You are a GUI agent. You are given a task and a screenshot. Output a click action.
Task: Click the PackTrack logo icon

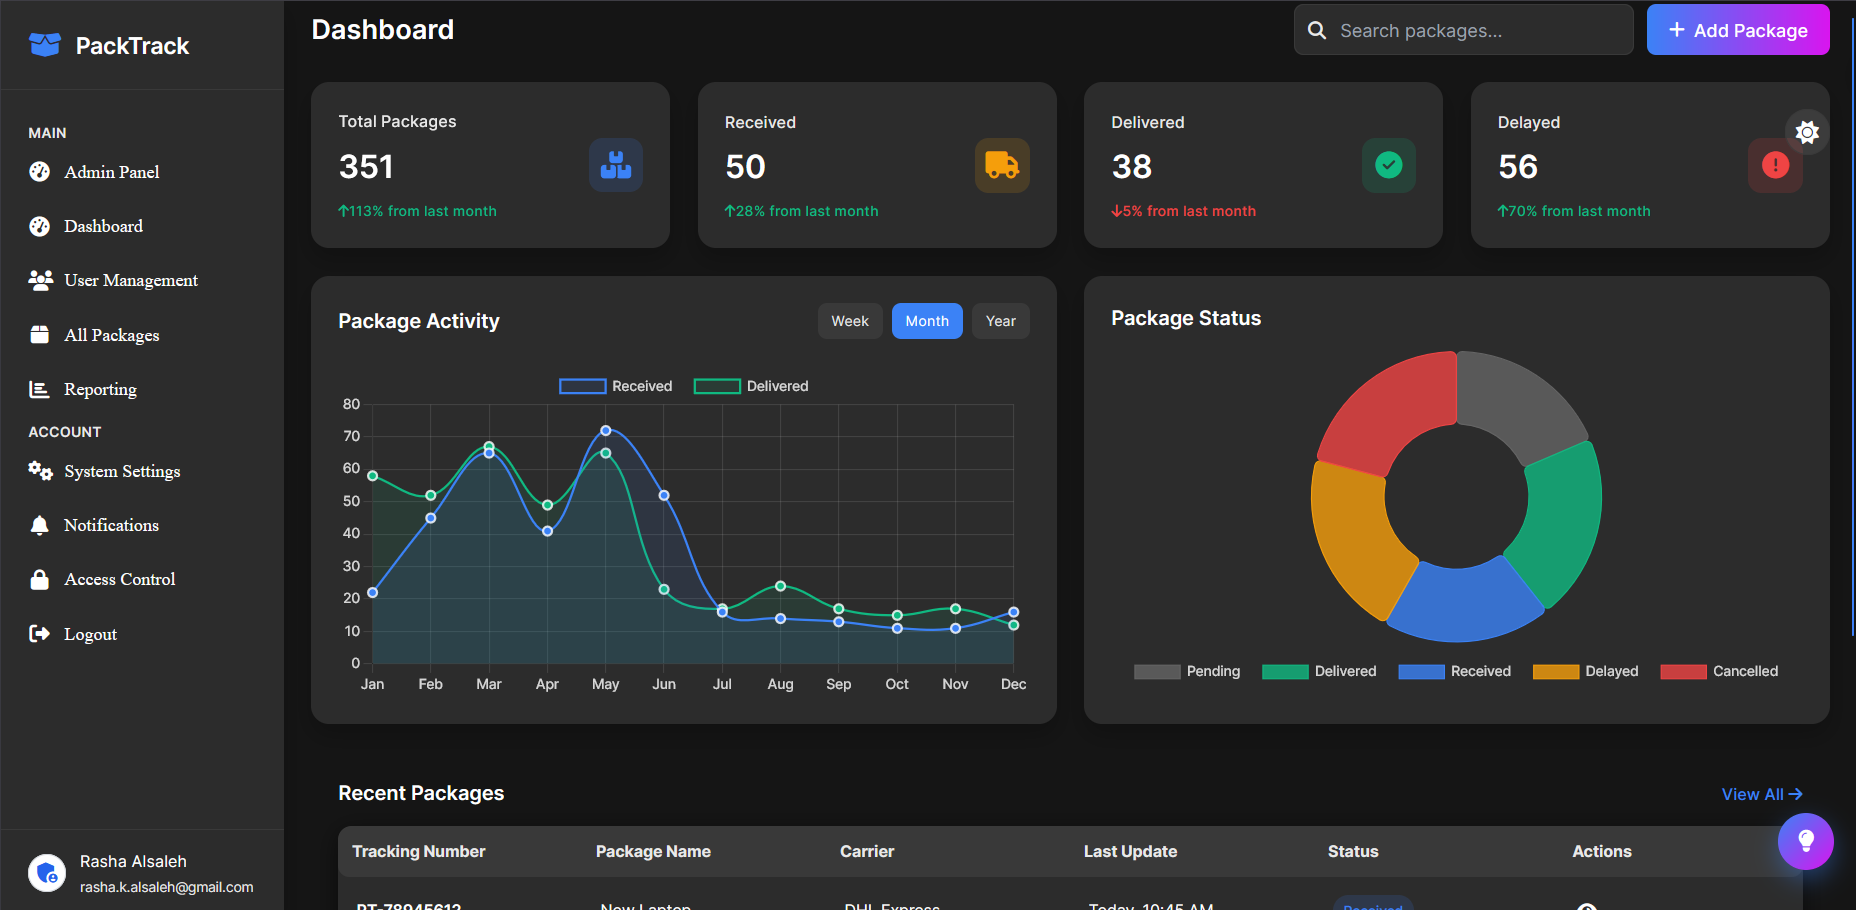click(x=45, y=44)
